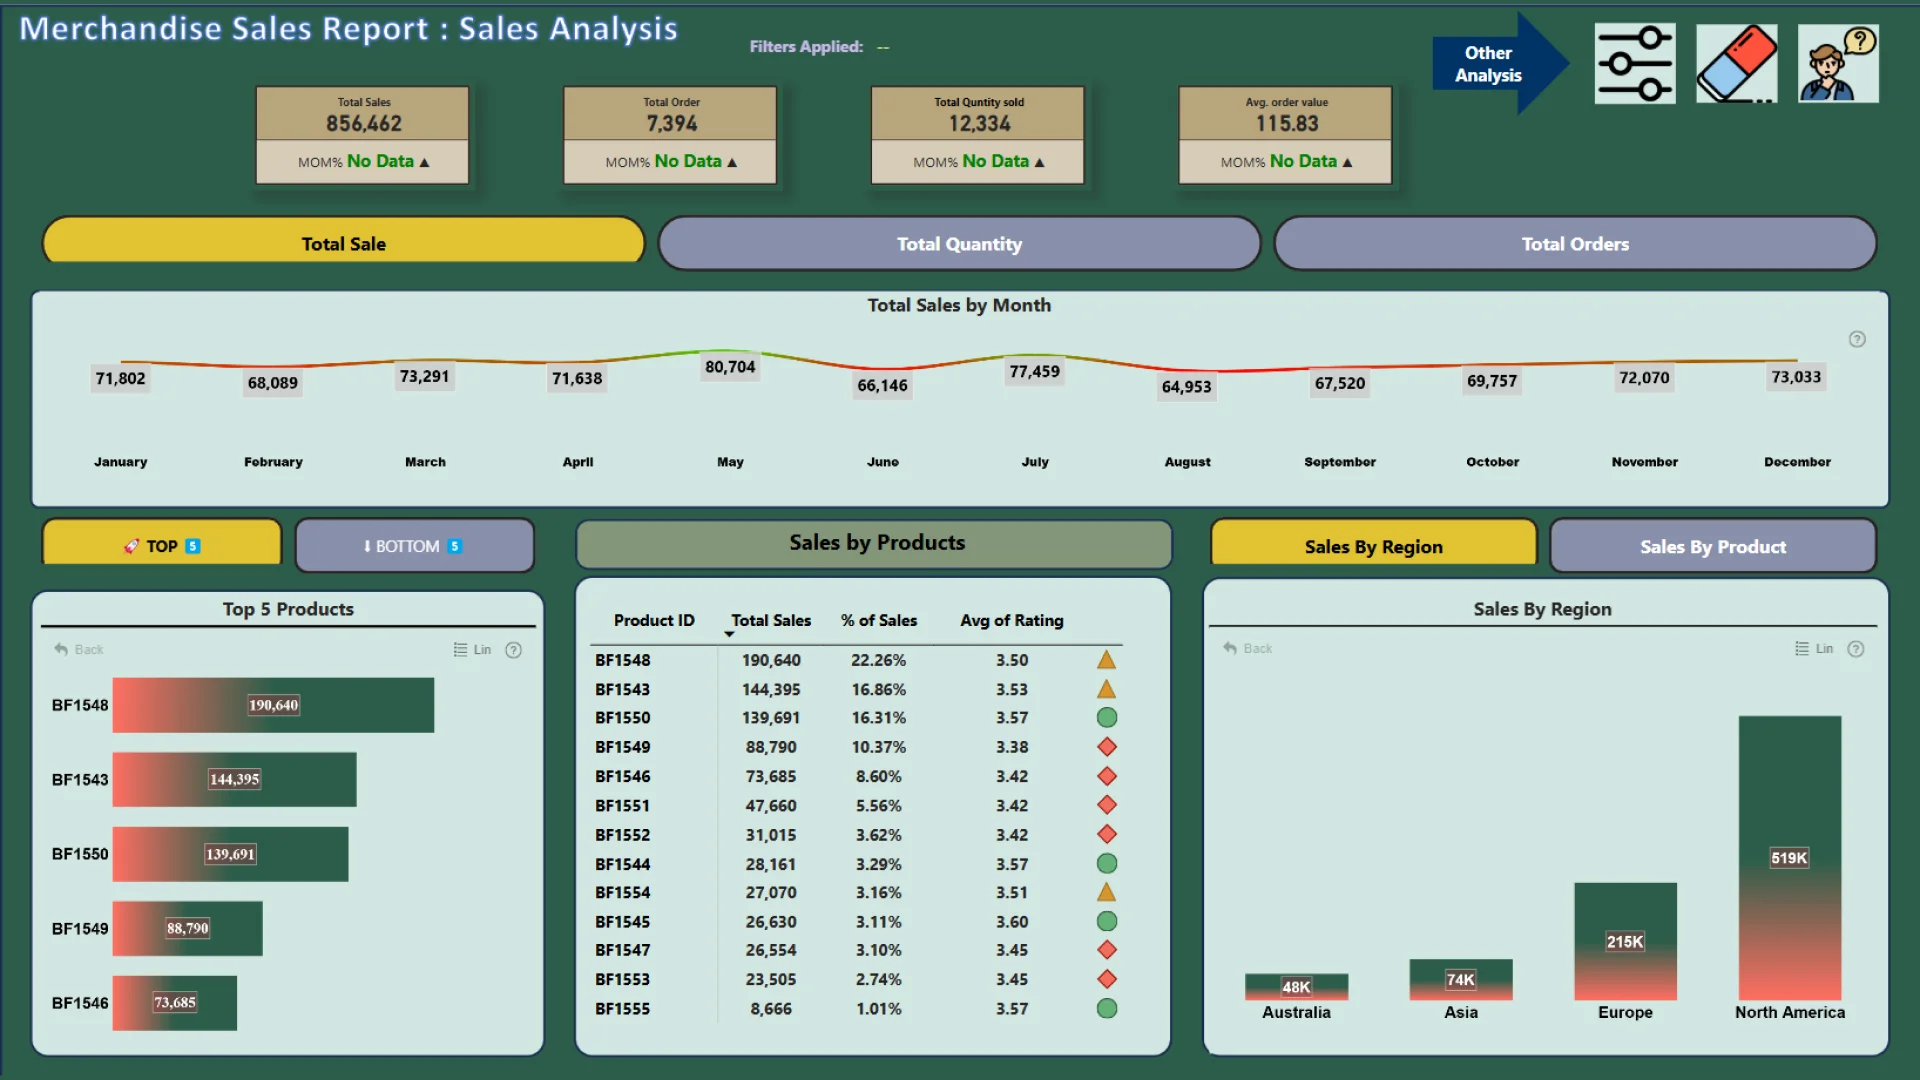Click the August data label 64,953
1920x1080 pixels.
(x=1186, y=387)
